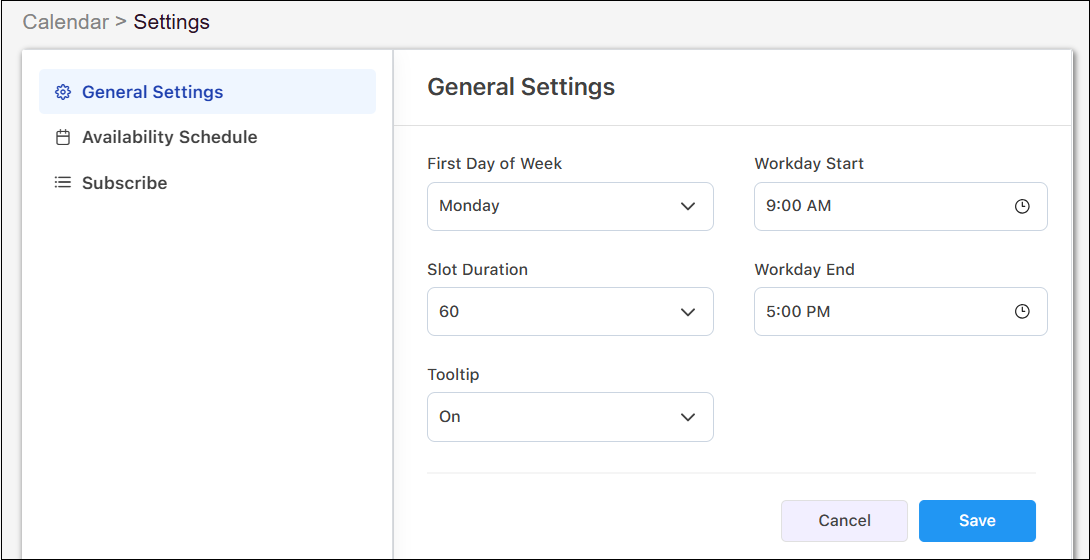1090x560 pixels.
Task: Click the Cancel button
Action: [845, 521]
